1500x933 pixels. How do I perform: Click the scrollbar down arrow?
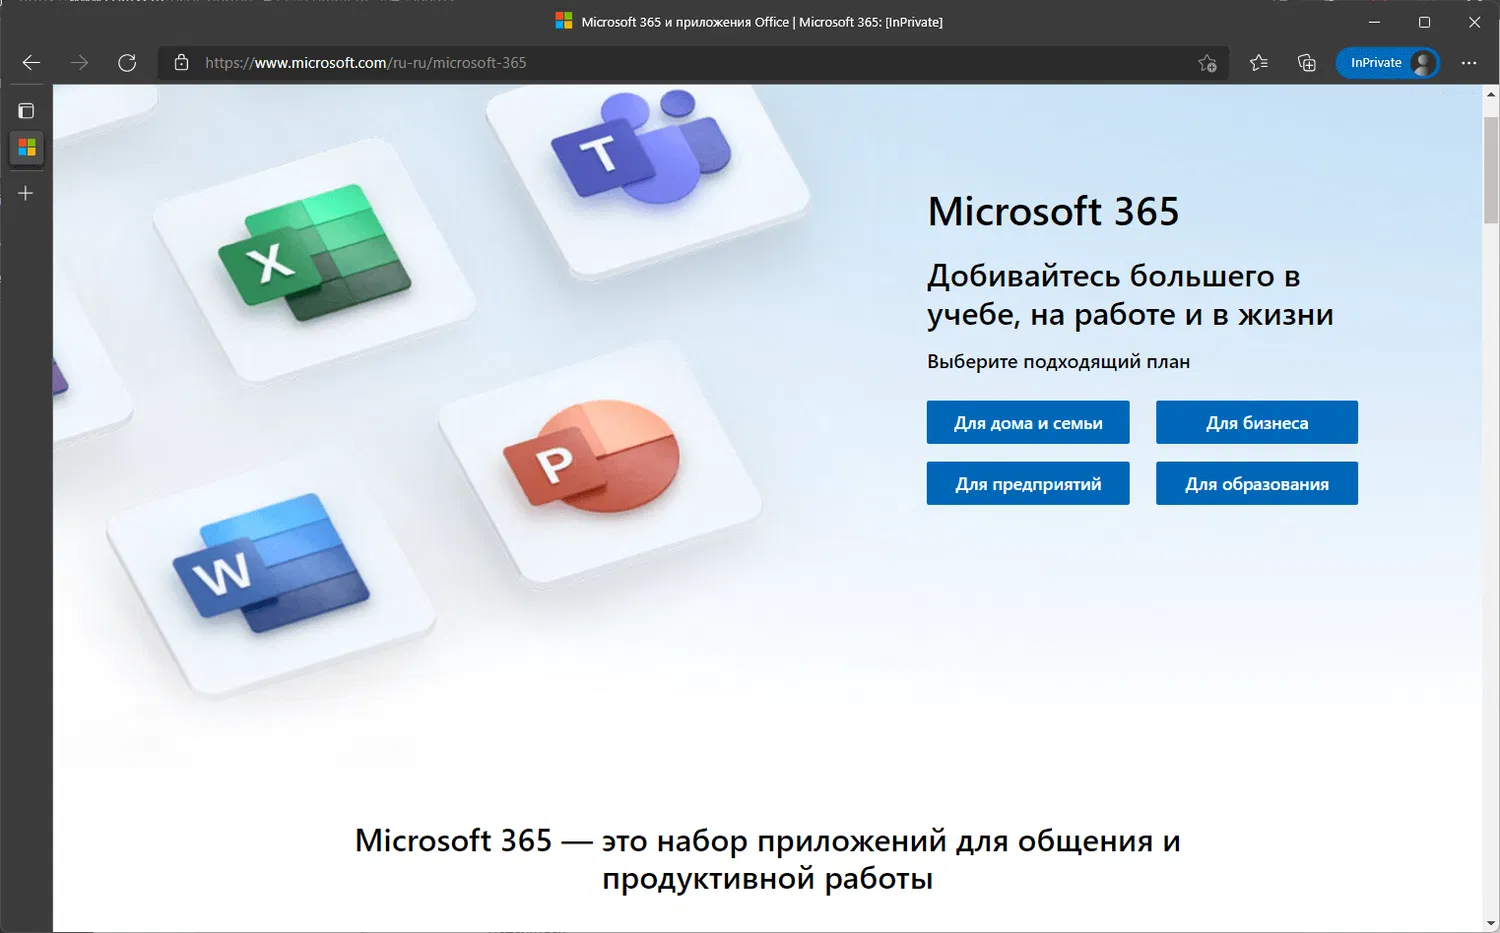pos(1491,923)
